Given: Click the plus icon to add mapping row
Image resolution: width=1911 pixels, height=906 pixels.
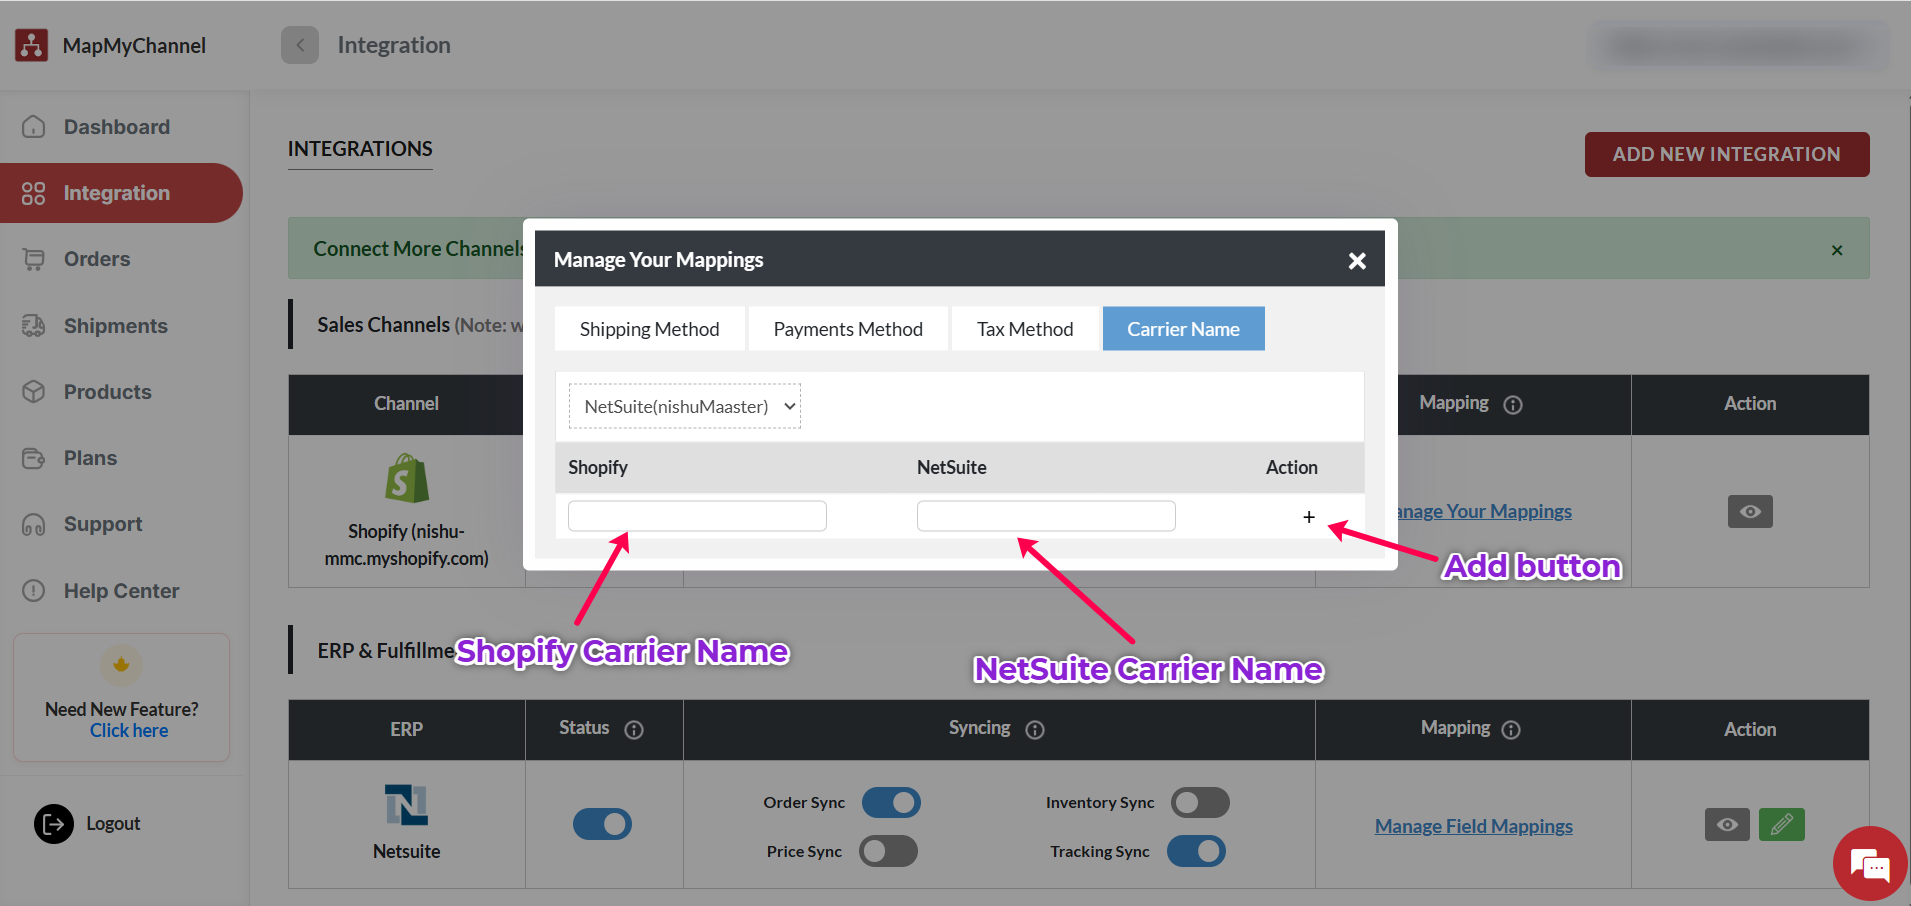Looking at the screenshot, I should click(1308, 517).
